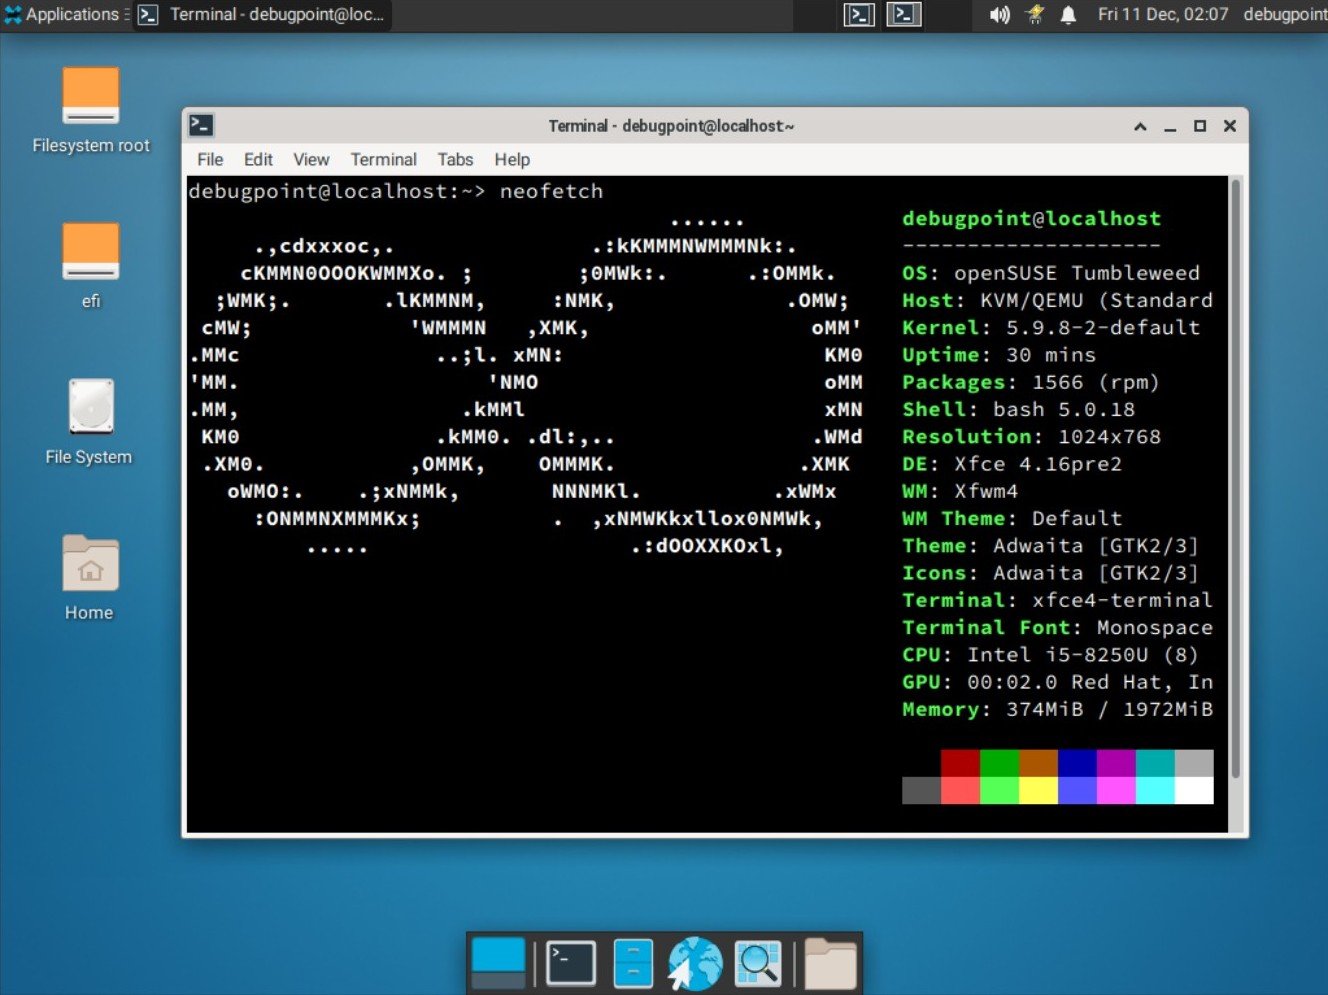Open the terminal emulator from the dock
The height and width of the screenshot is (995, 1328).
pos(570,962)
